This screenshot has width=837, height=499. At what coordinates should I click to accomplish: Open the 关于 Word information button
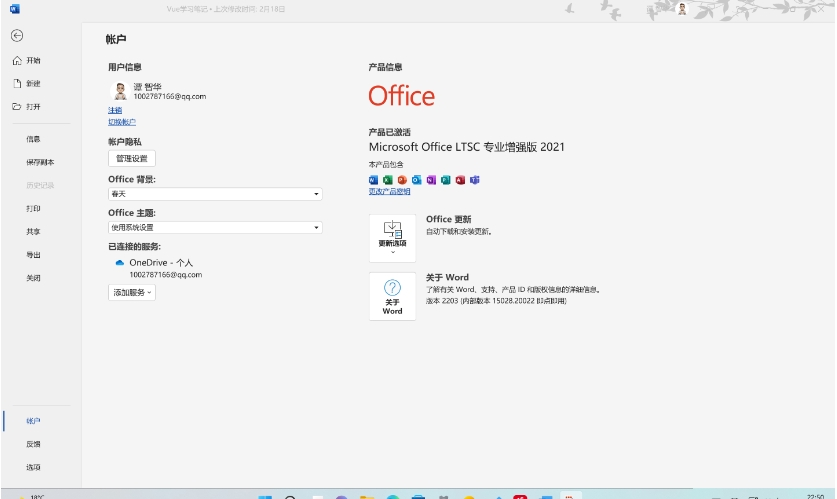click(392, 297)
